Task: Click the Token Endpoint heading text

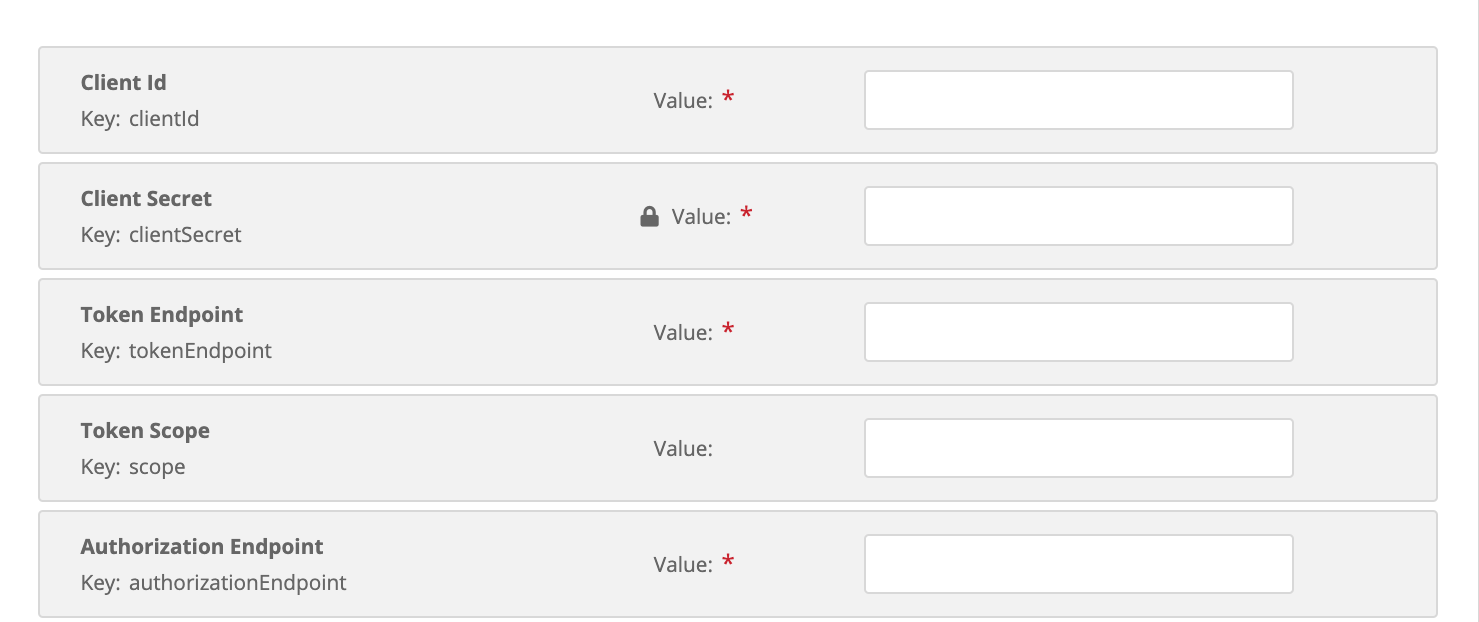Action: (162, 315)
